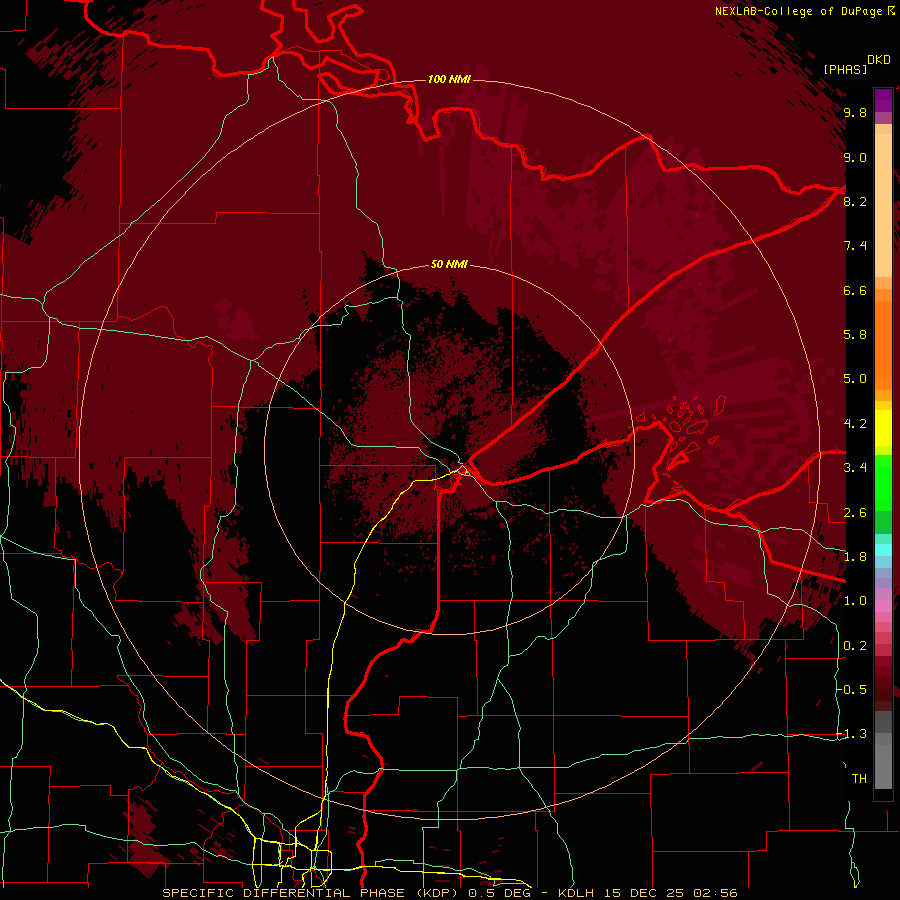This screenshot has height=900, width=900.
Task: Click the 2.6 legend value
Action: (855, 513)
